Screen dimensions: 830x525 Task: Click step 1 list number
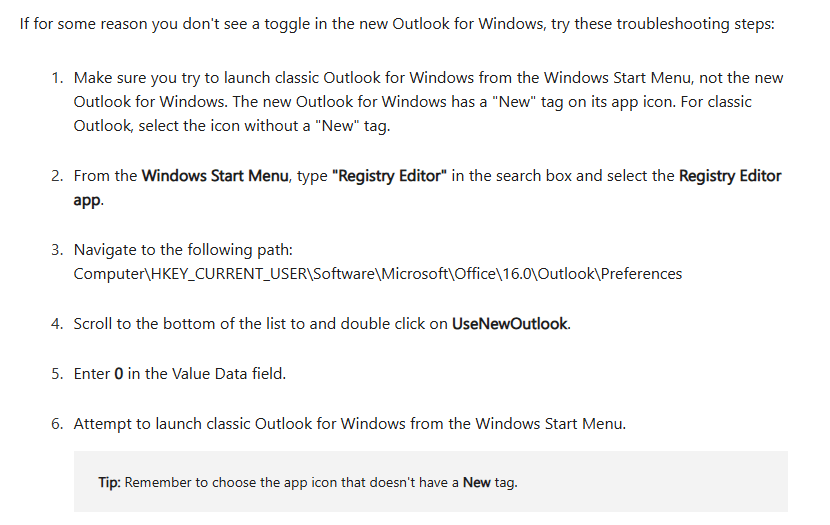pos(57,78)
